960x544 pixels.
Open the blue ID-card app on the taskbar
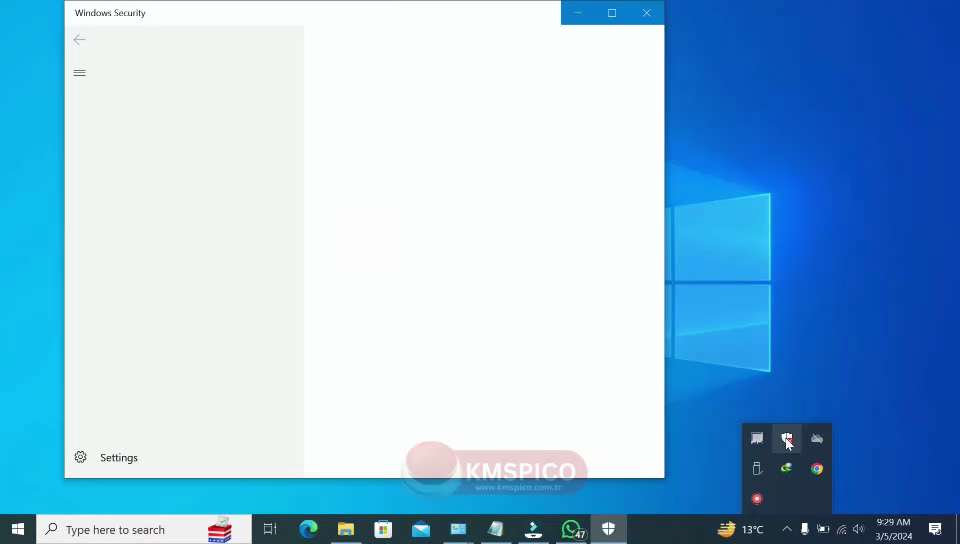pos(458,529)
